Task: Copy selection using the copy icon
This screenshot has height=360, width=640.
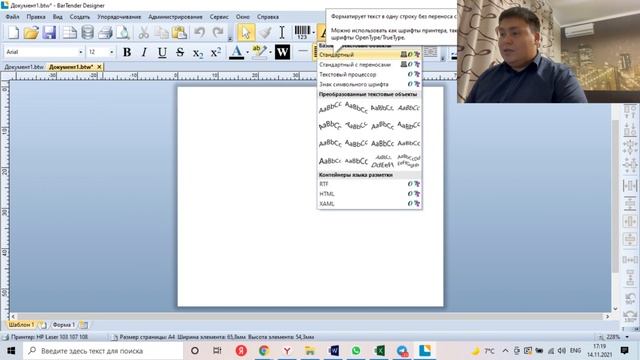Action: click(x=162, y=32)
